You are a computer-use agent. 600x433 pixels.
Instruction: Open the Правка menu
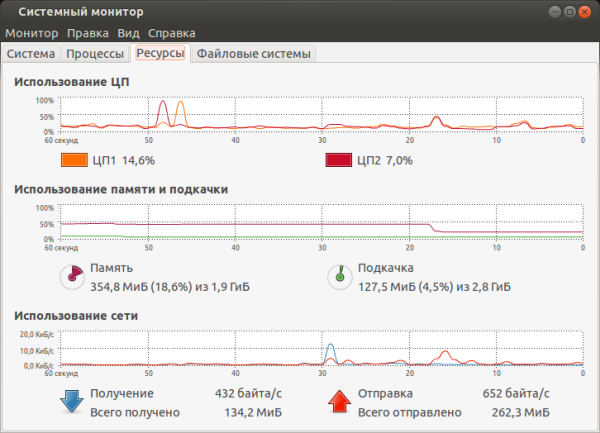point(88,33)
